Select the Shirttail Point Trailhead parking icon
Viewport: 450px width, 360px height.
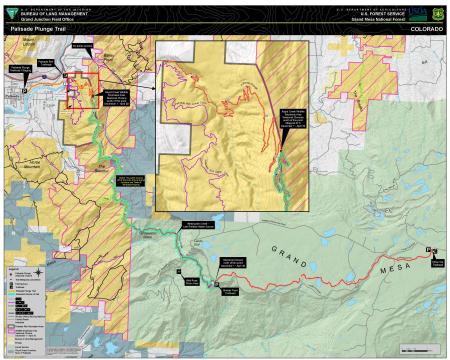point(217,284)
